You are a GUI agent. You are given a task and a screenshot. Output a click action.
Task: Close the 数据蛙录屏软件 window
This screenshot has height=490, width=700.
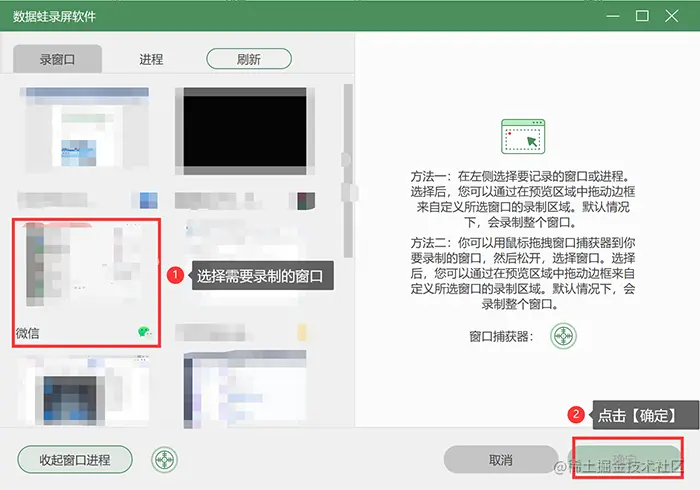pos(671,16)
